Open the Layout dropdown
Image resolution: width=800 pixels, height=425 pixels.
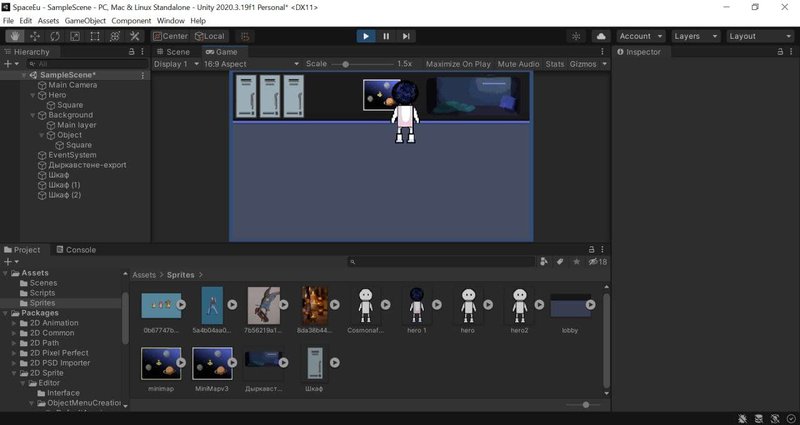[761, 36]
